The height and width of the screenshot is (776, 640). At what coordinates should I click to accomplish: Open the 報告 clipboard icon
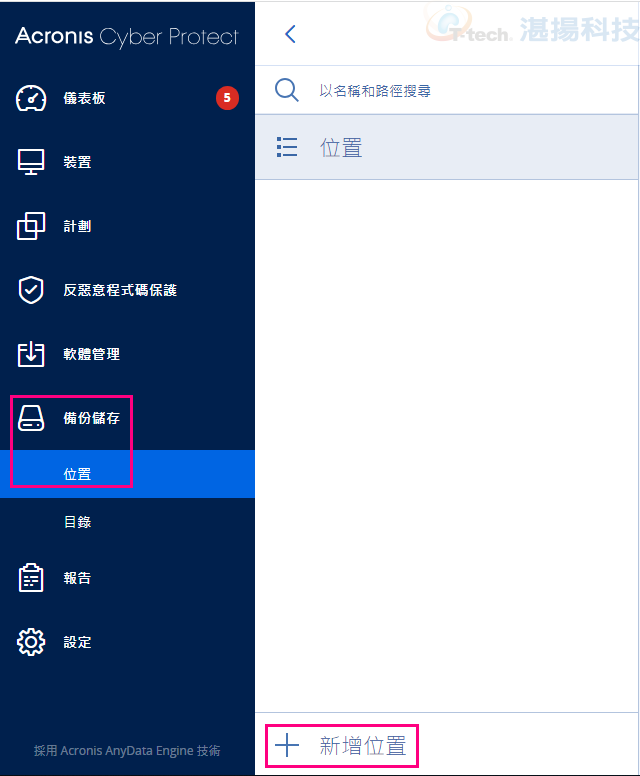[x=31, y=578]
